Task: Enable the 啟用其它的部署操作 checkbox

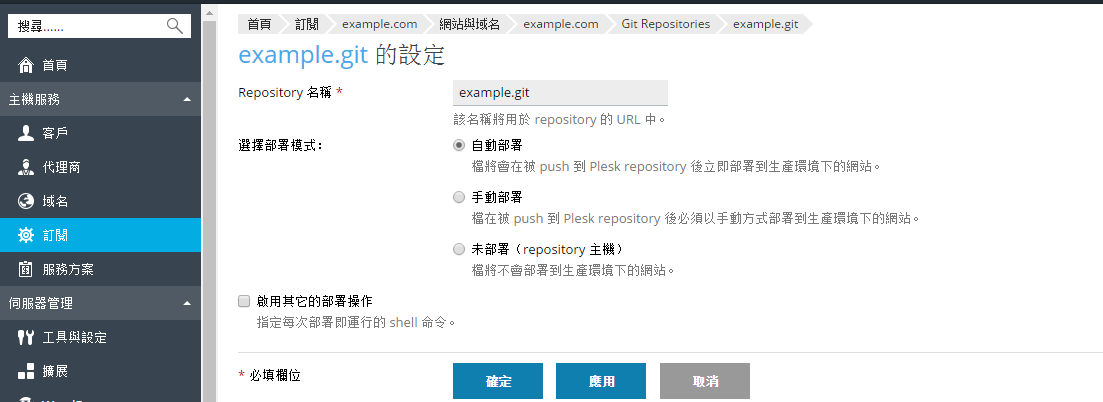Action: (245, 301)
